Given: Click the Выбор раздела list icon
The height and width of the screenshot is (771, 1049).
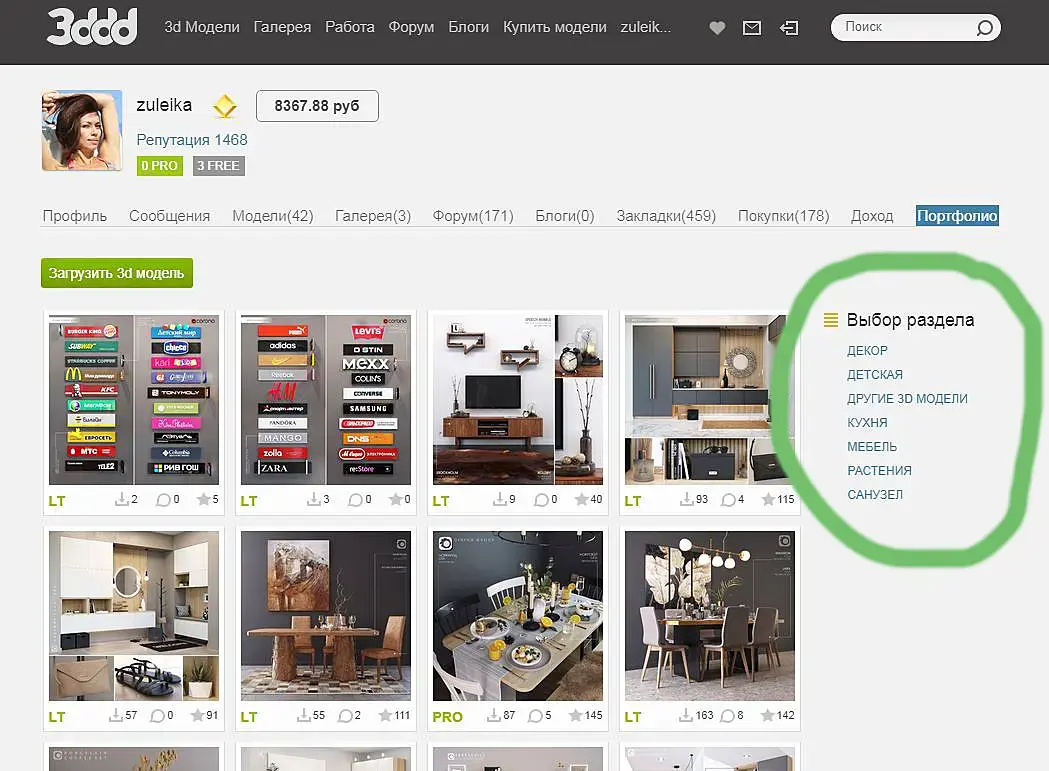Looking at the screenshot, I should point(830,320).
